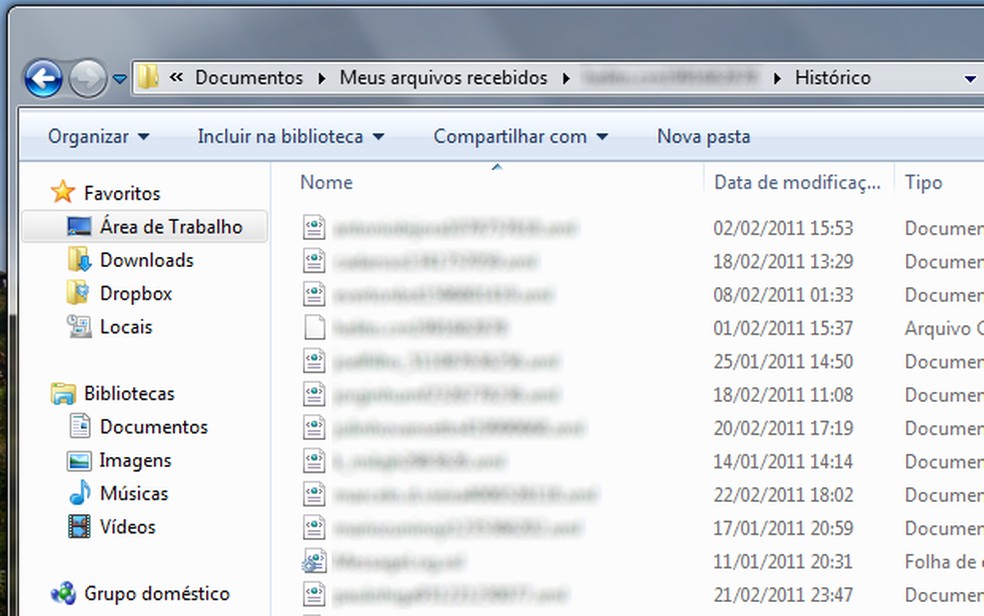Open the Vídeos library
This screenshot has height=616, width=984.
coord(127,527)
